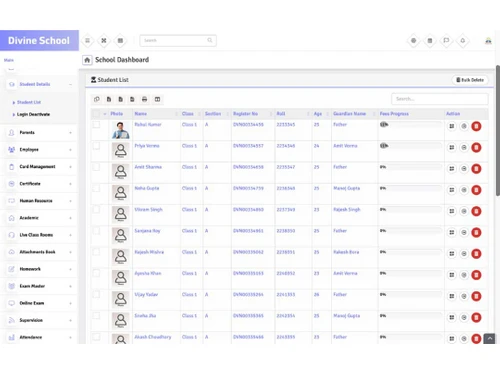Check the box for Priya Verma
This screenshot has height=375, width=500.
[x=96, y=146]
